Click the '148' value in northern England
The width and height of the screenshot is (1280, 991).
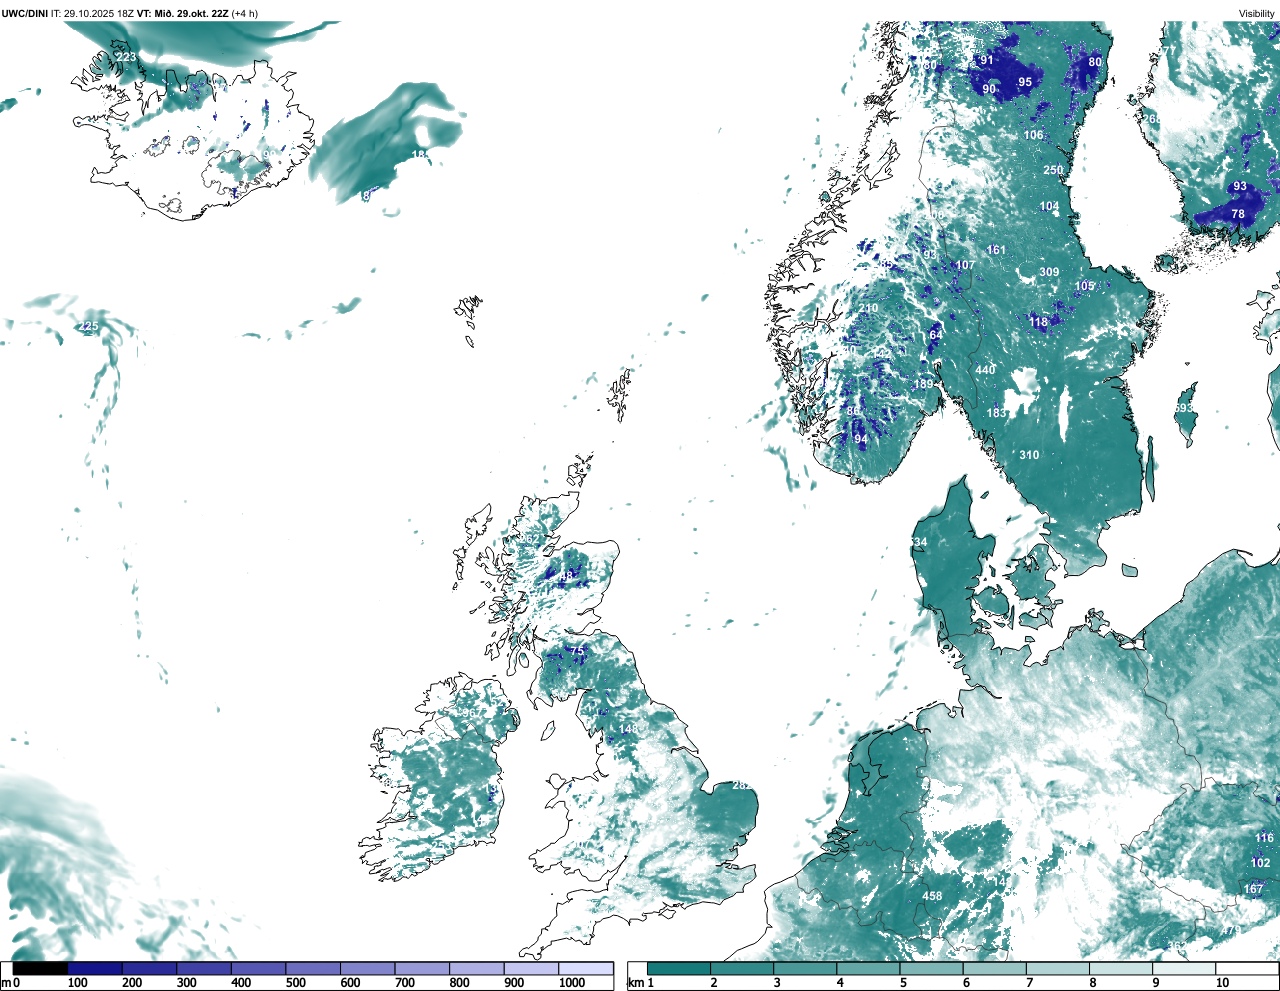point(628,729)
